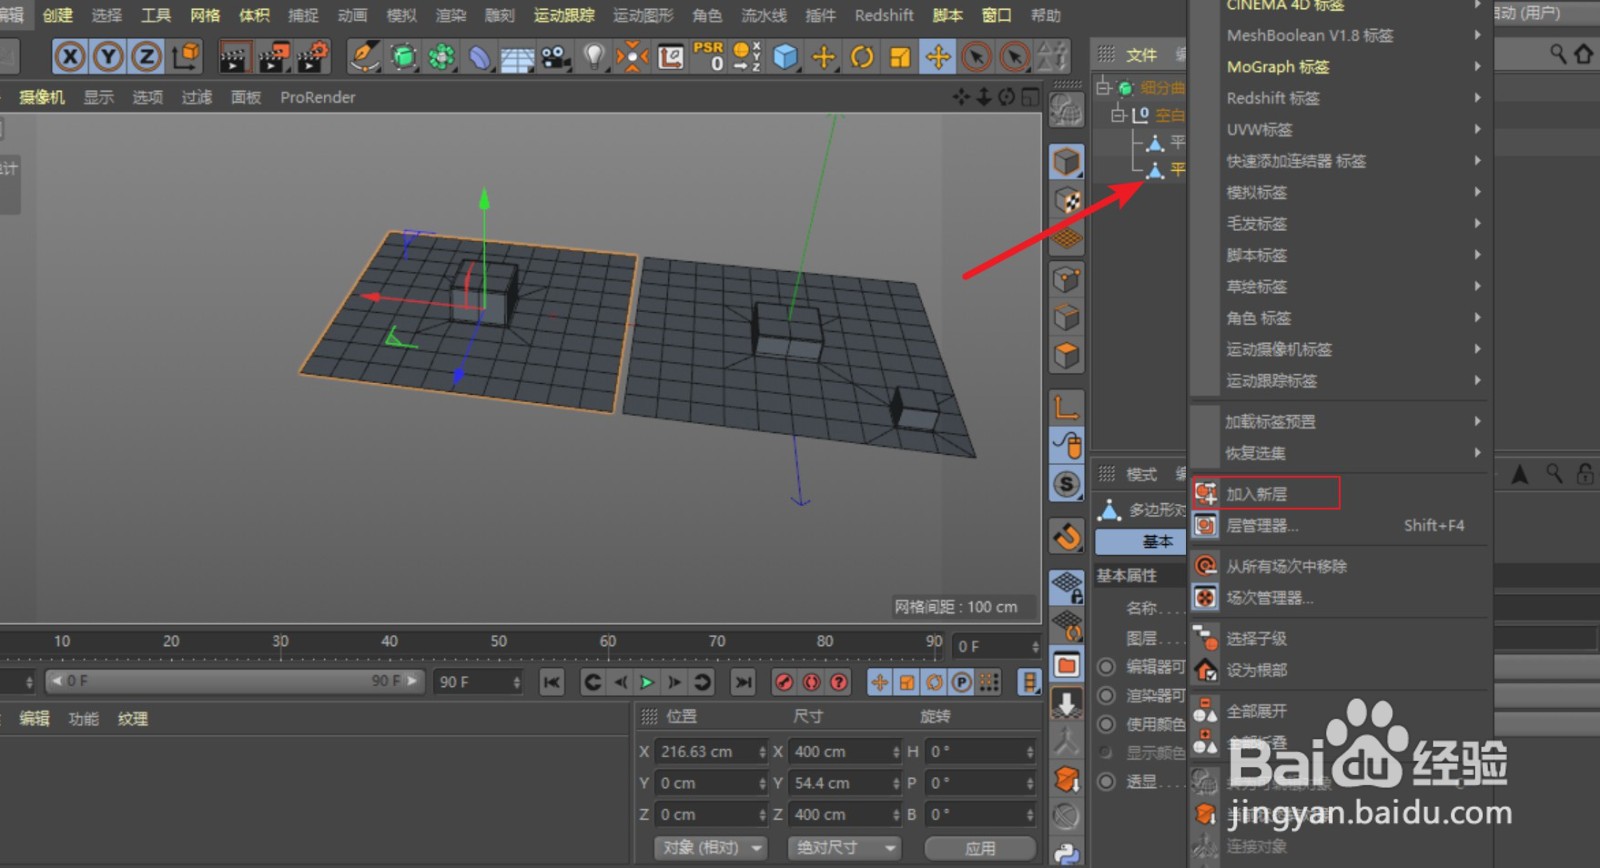
Task: Select the yellow circular Rotate tool icon
Action: 862,57
